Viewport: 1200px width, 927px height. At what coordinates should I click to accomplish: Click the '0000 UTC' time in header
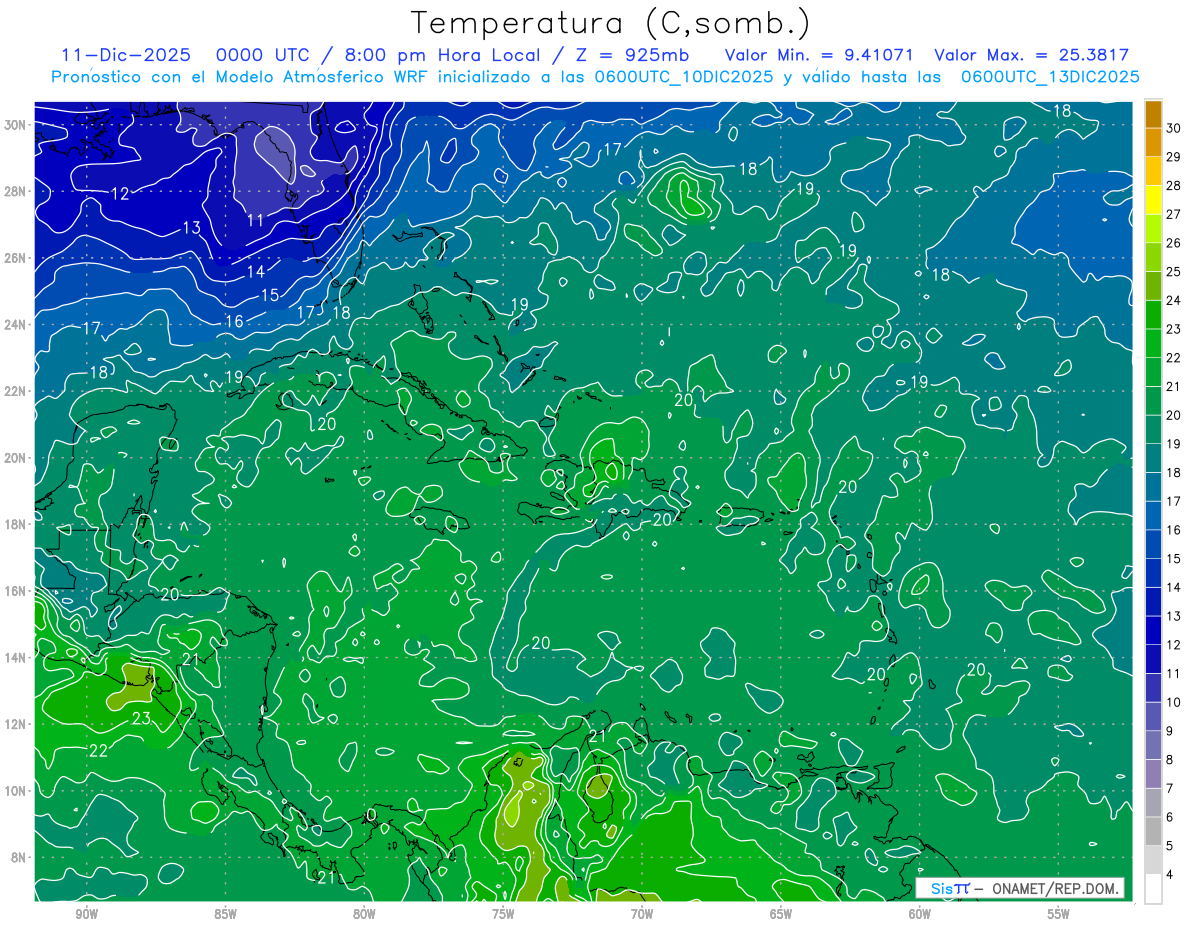tap(264, 55)
